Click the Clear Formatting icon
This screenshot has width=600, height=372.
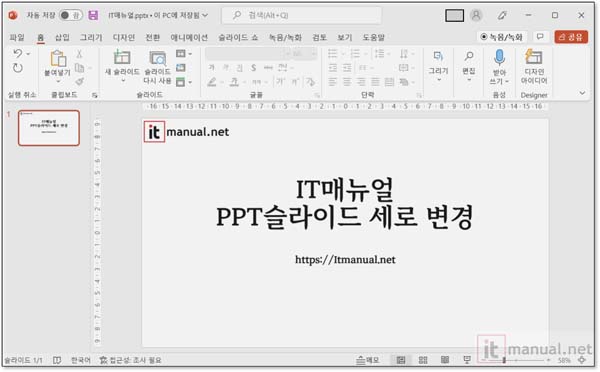[x=310, y=82]
